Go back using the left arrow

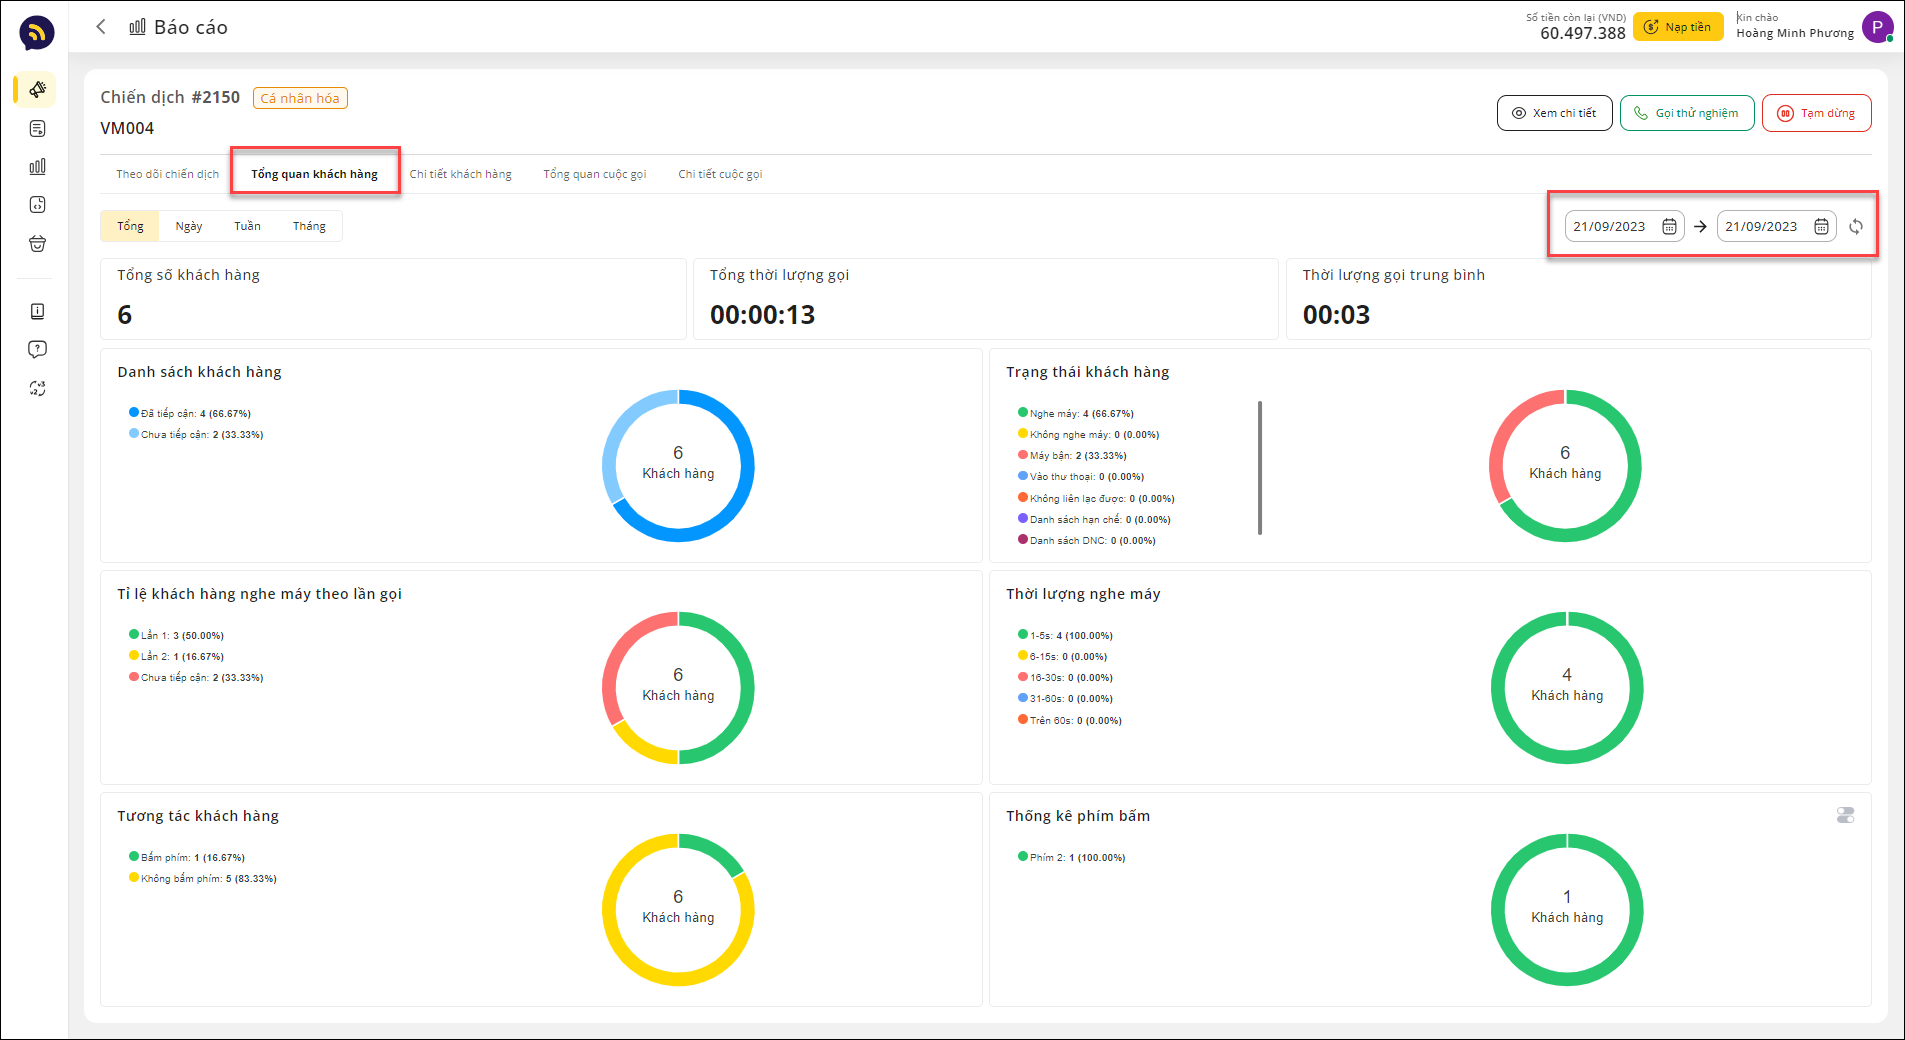click(101, 27)
